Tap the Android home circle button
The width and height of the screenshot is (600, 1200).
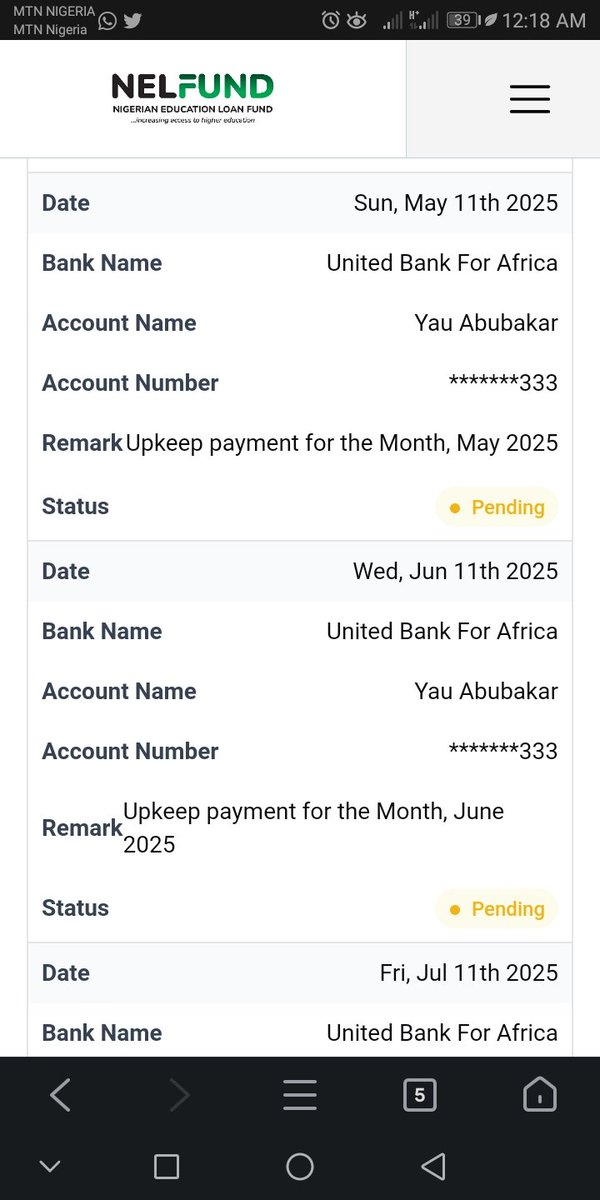coord(300,1166)
